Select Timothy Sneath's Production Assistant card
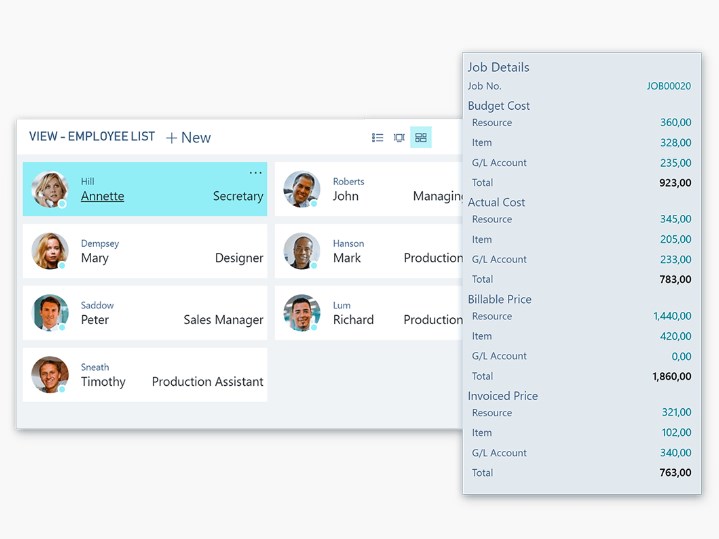Viewport: 719px width, 539px height. pos(145,375)
